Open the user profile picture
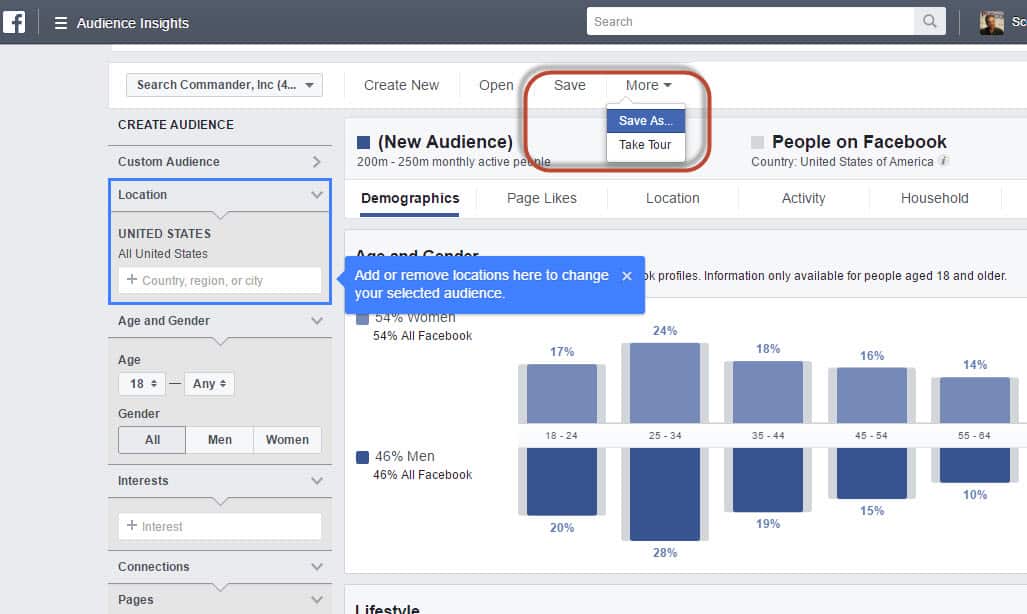Screen dimensions: 1027x614 tap(992, 22)
